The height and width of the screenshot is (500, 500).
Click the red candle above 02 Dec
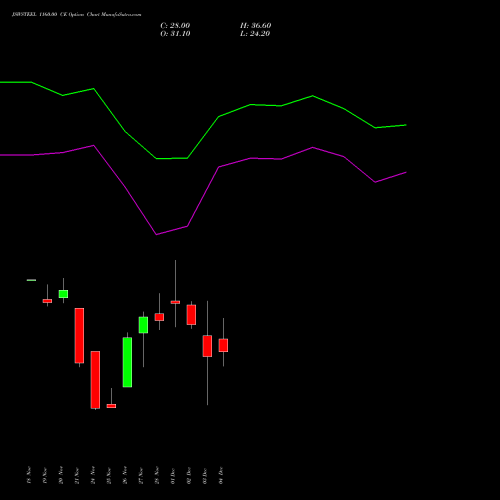click(191, 314)
